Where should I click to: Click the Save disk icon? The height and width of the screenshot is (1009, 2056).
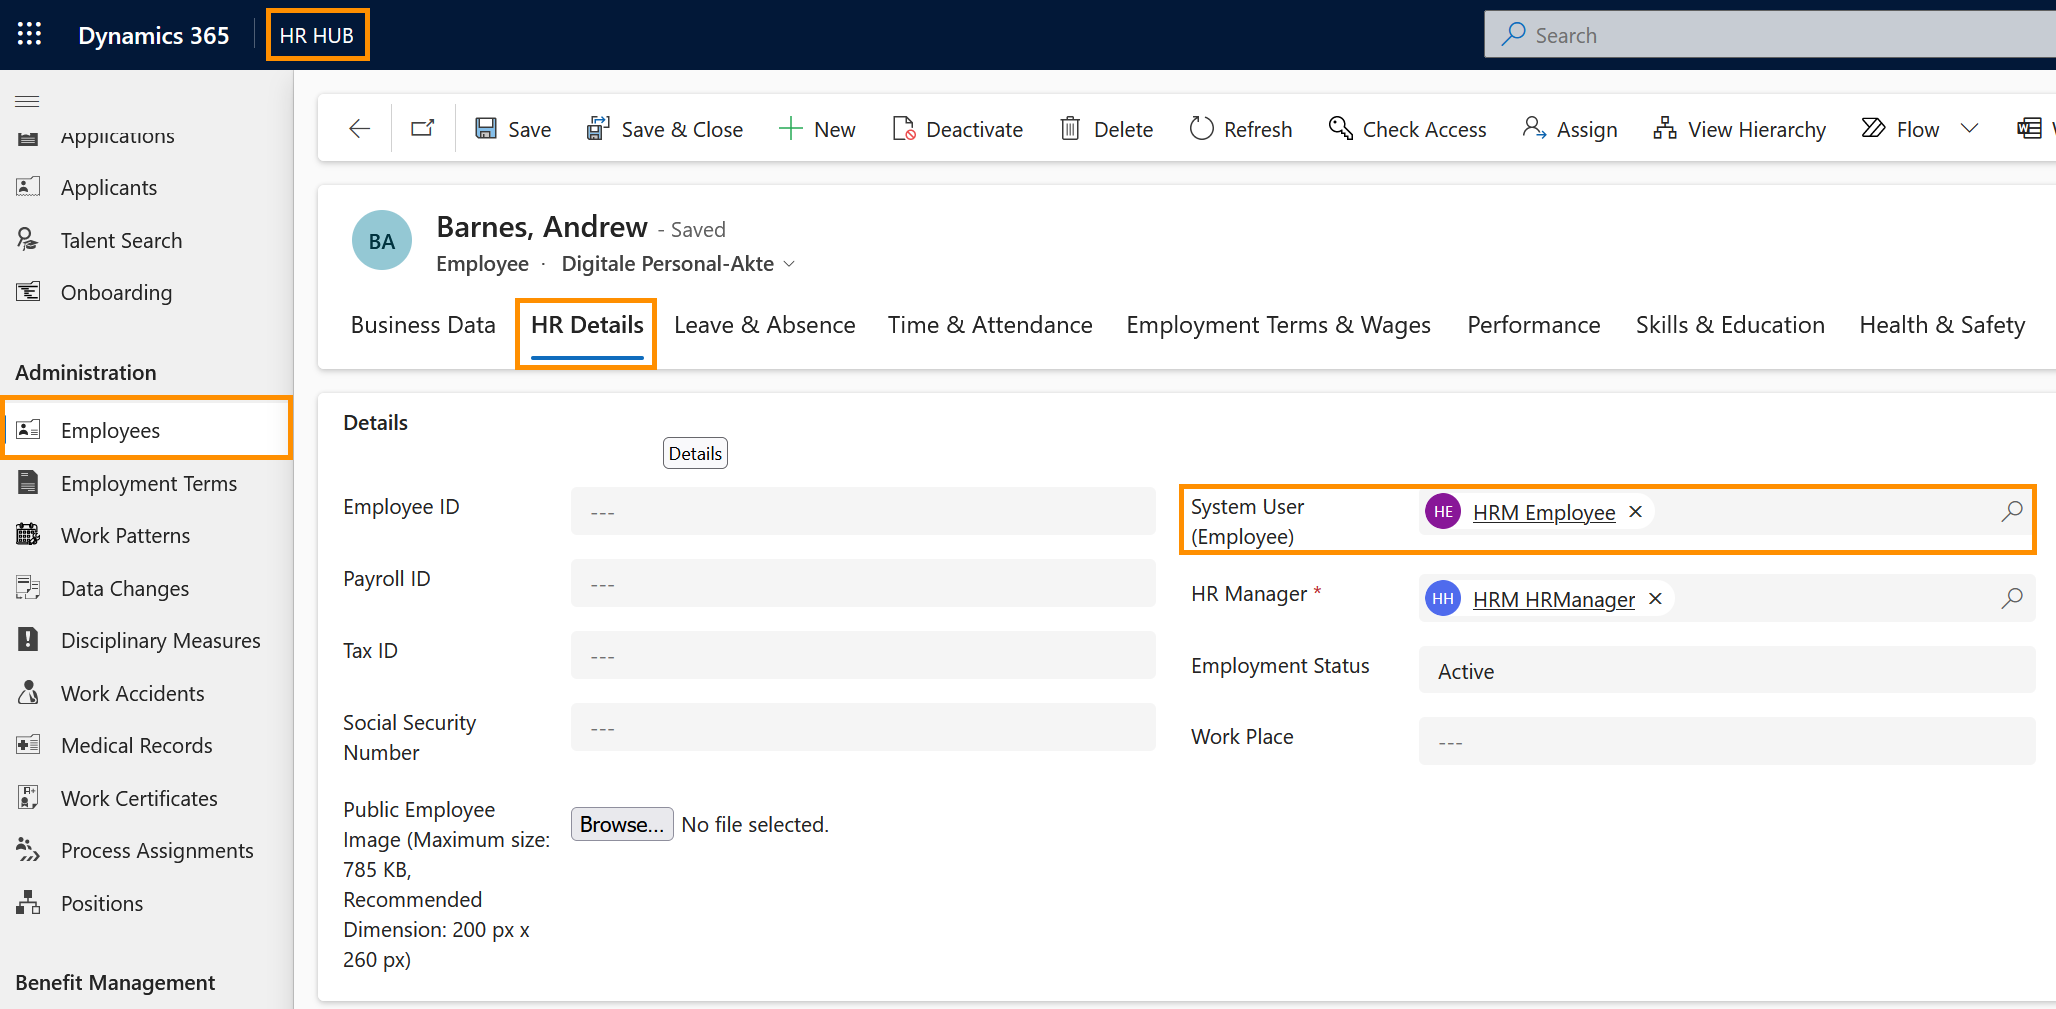point(486,129)
